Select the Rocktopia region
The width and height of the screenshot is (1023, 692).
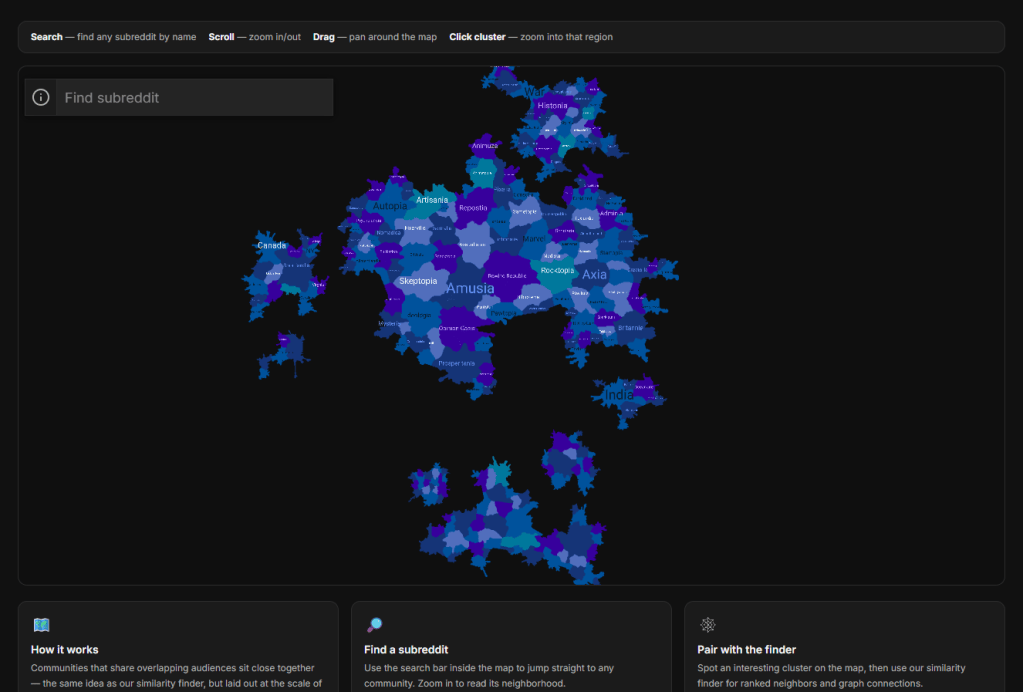click(x=557, y=270)
